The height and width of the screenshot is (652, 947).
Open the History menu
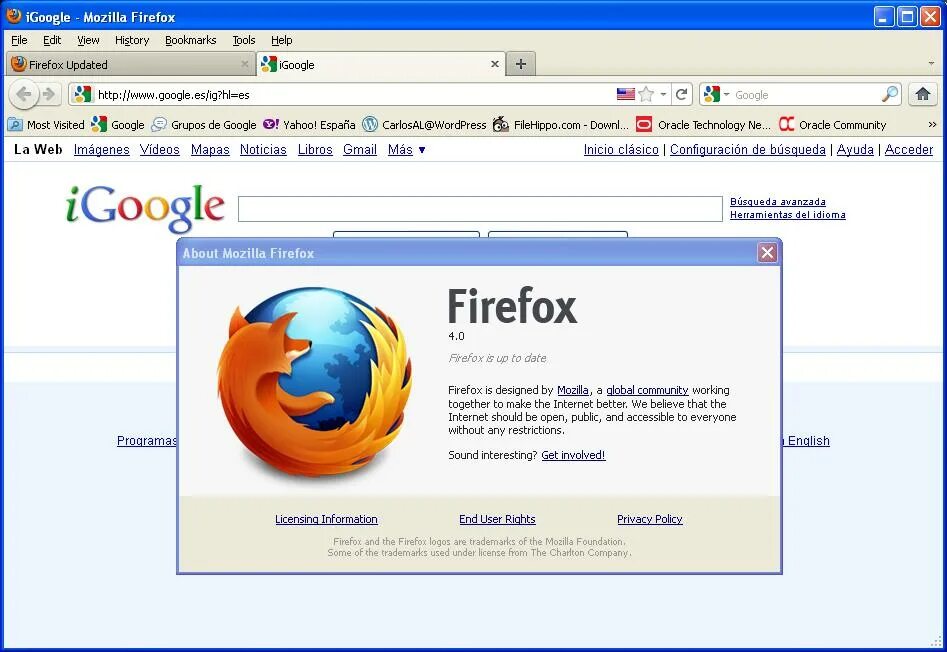(132, 40)
